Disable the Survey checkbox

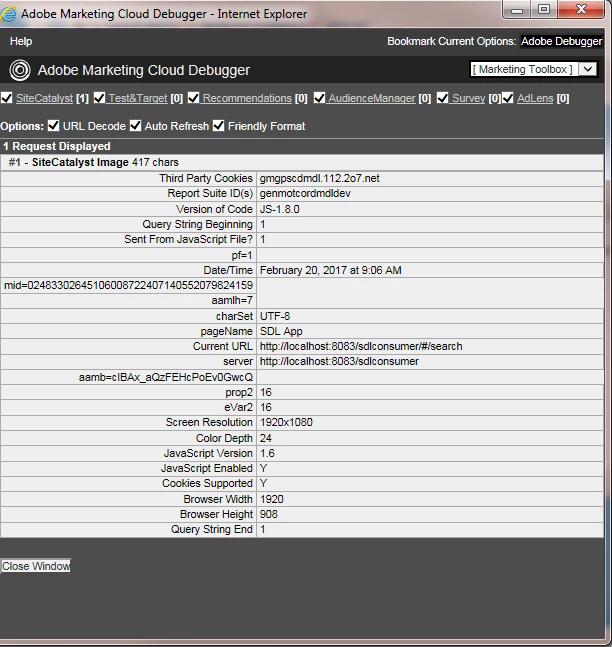pyautogui.click(x=442, y=98)
